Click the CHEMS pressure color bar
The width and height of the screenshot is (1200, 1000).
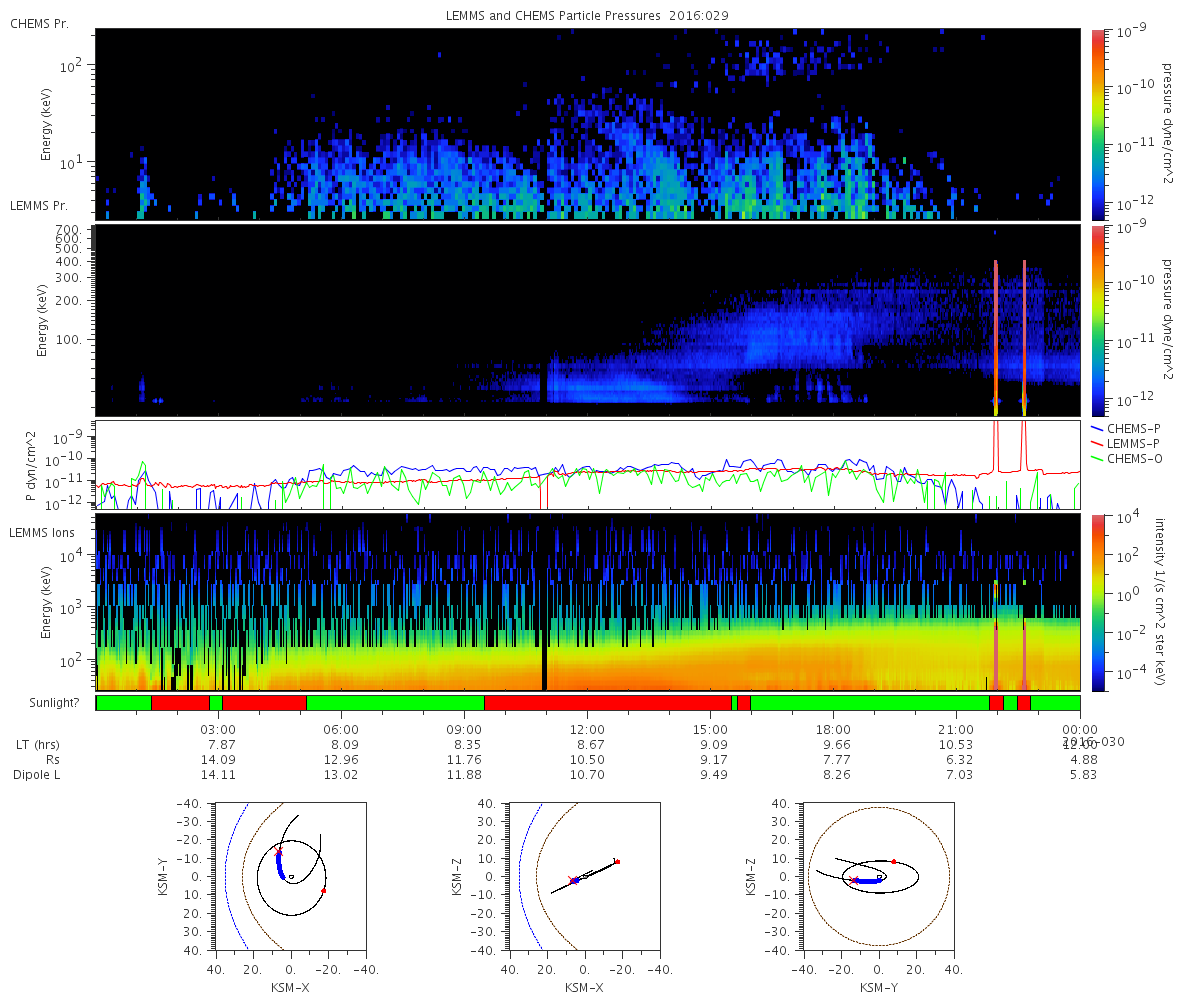click(x=1097, y=124)
